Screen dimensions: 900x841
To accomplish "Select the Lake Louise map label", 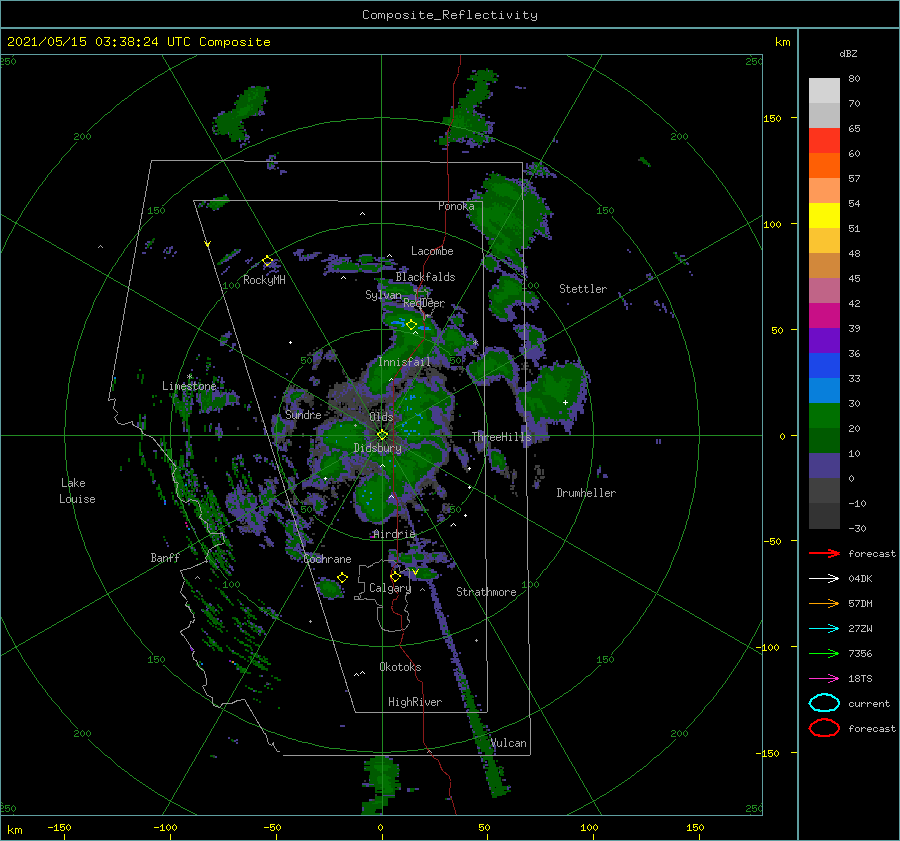I will [77, 491].
